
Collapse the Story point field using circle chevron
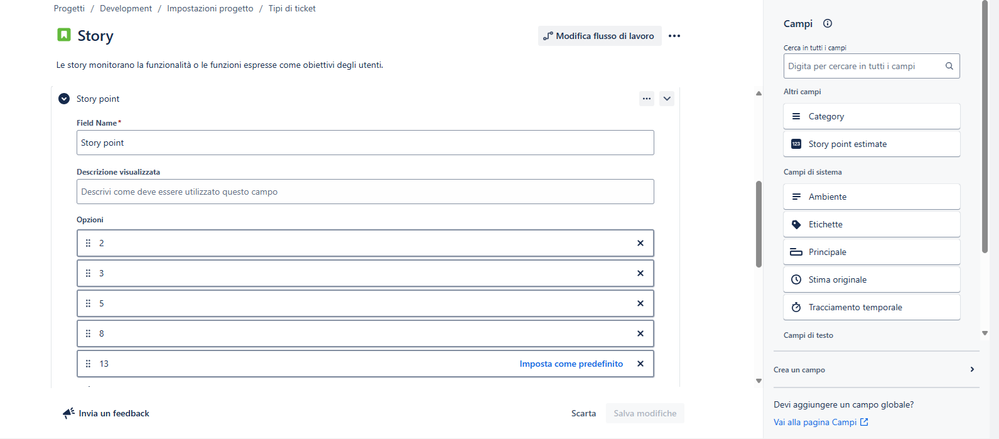(64, 99)
